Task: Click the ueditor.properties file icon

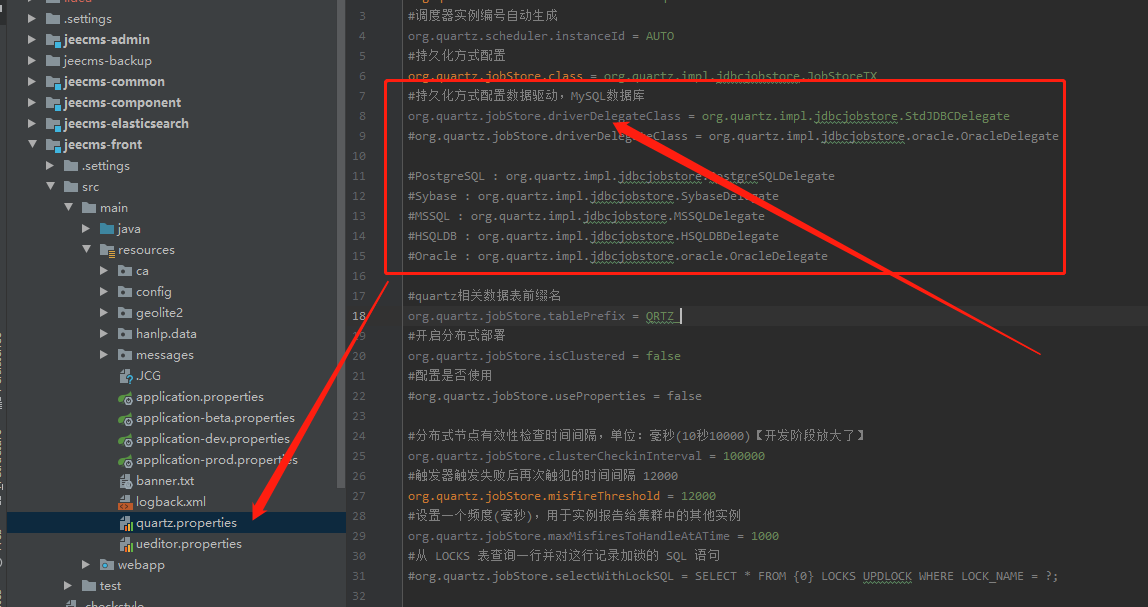Action: pos(126,544)
